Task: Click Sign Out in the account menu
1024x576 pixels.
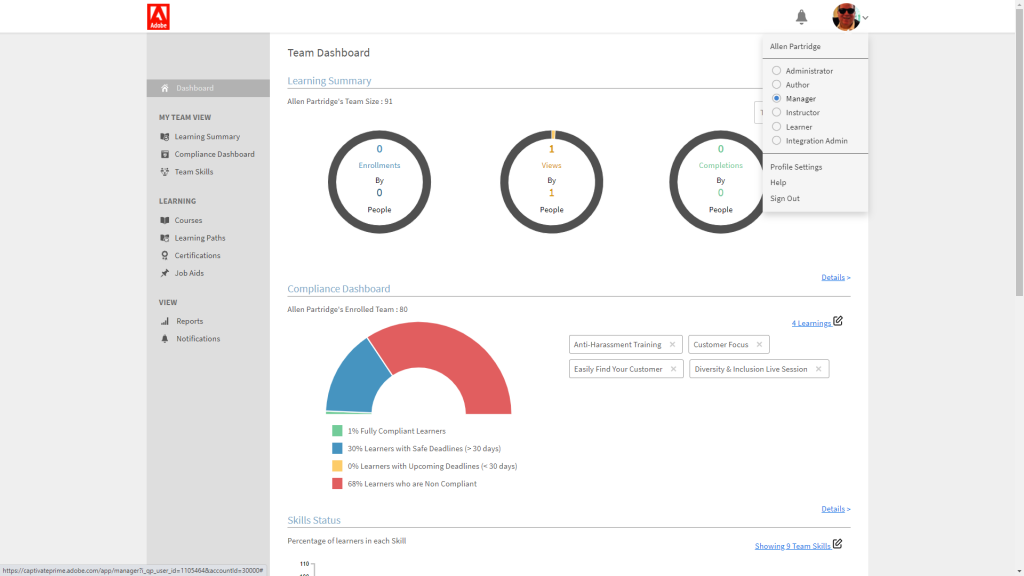Action: pyautogui.click(x=783, y=198)
